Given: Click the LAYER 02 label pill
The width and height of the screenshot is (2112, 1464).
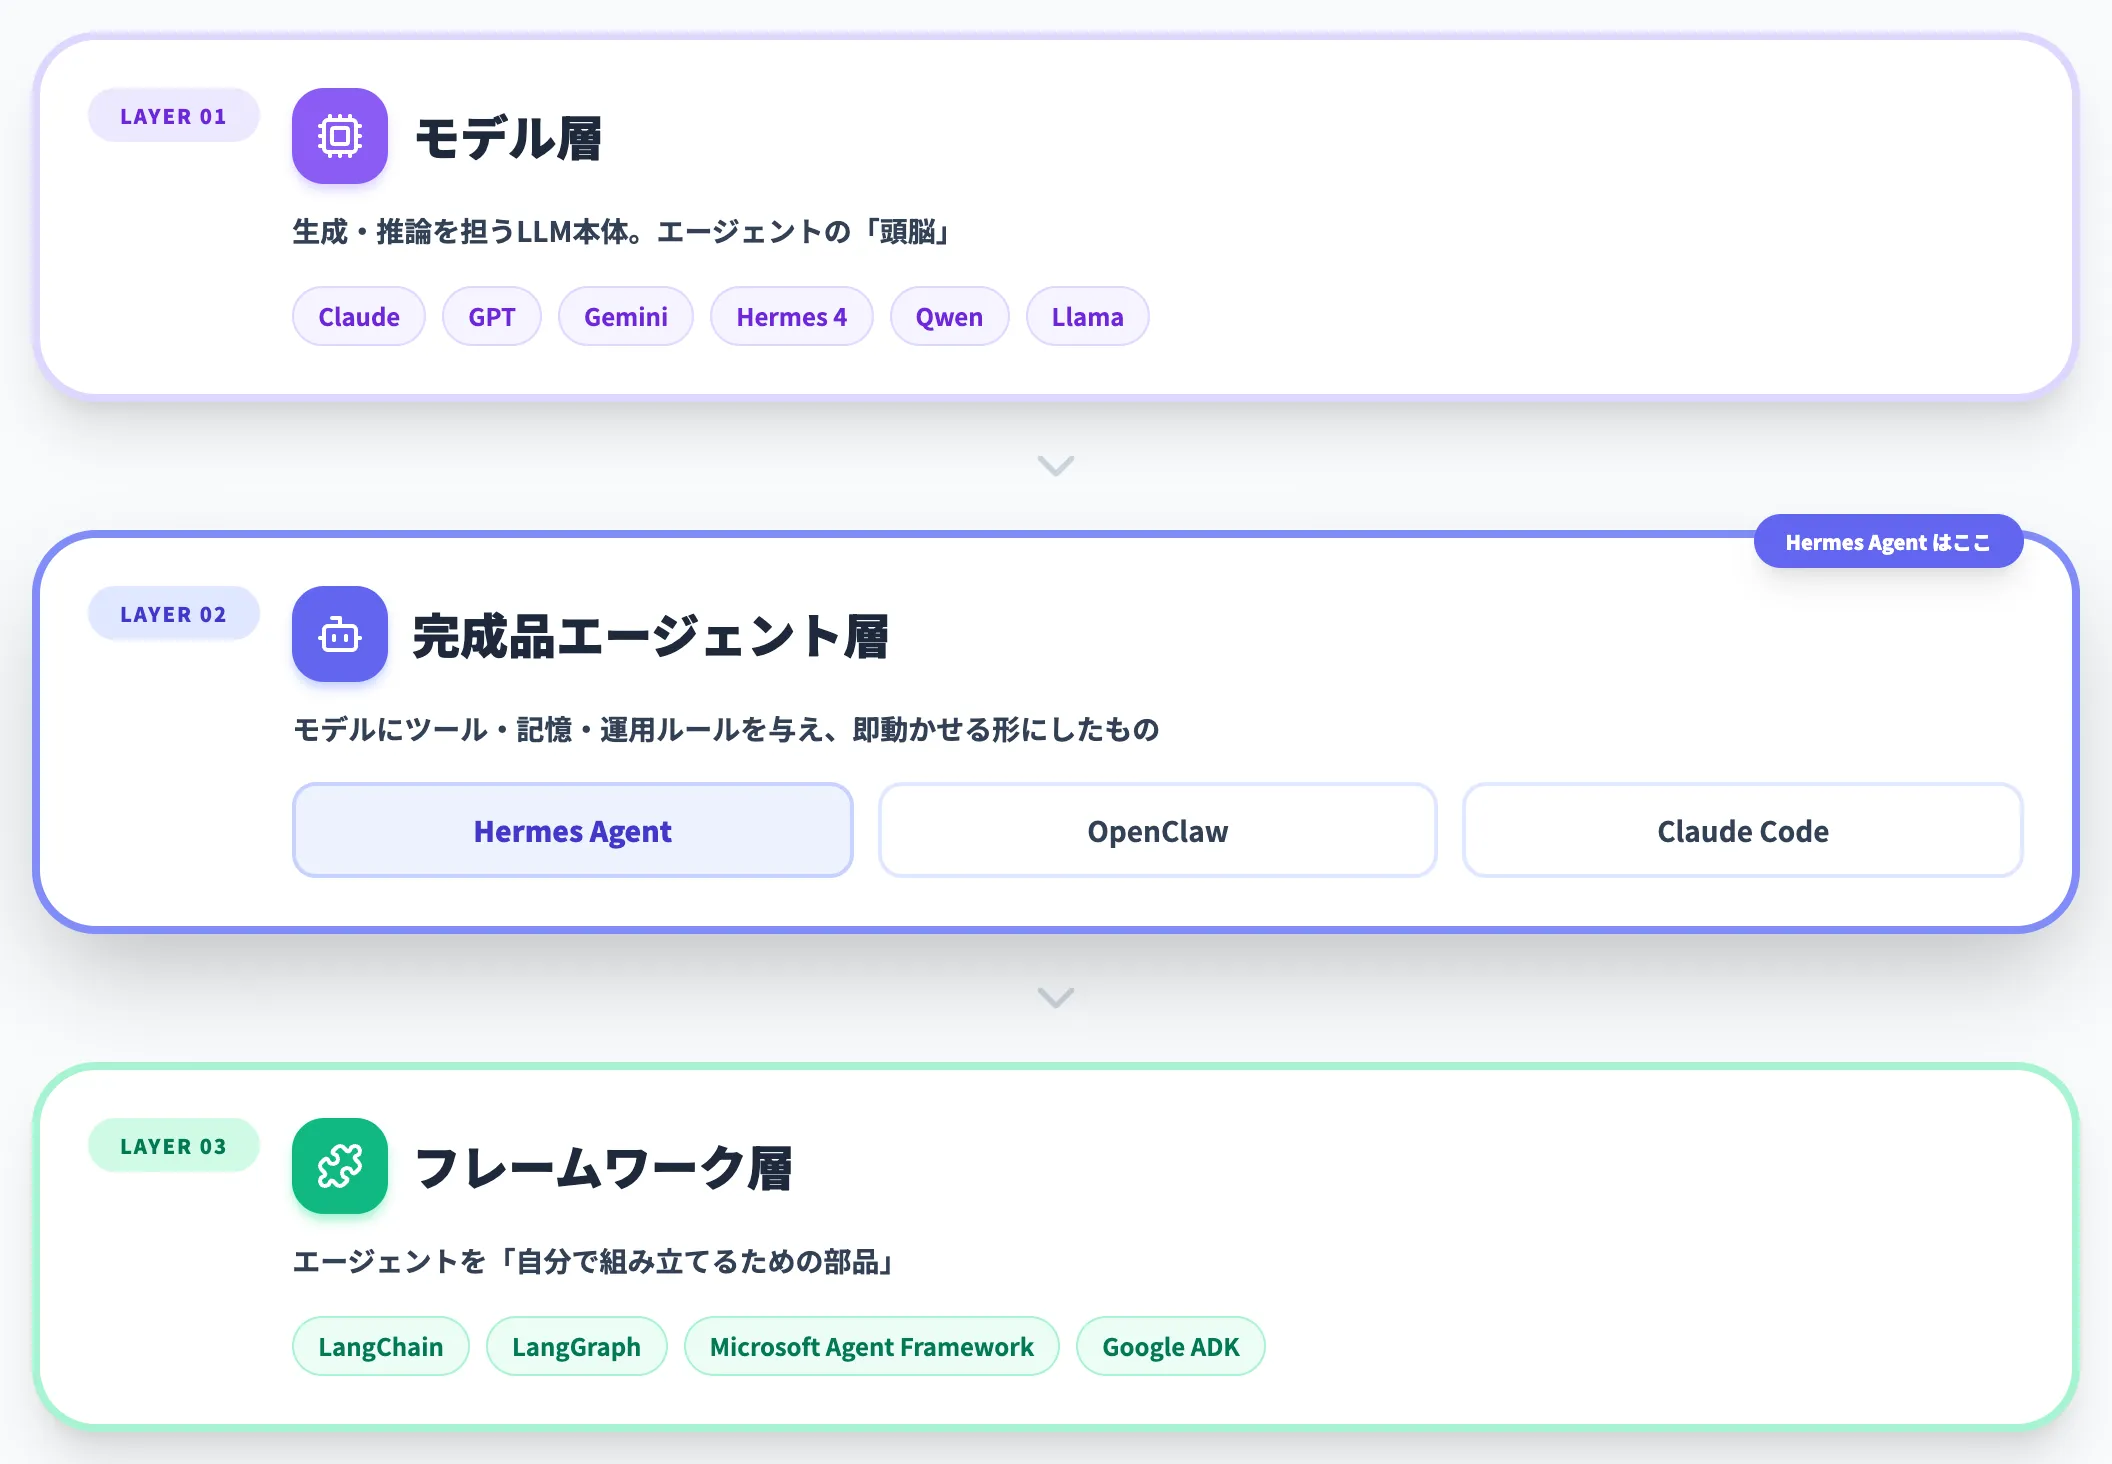Looking at the screenshot, I should [174, 613].
